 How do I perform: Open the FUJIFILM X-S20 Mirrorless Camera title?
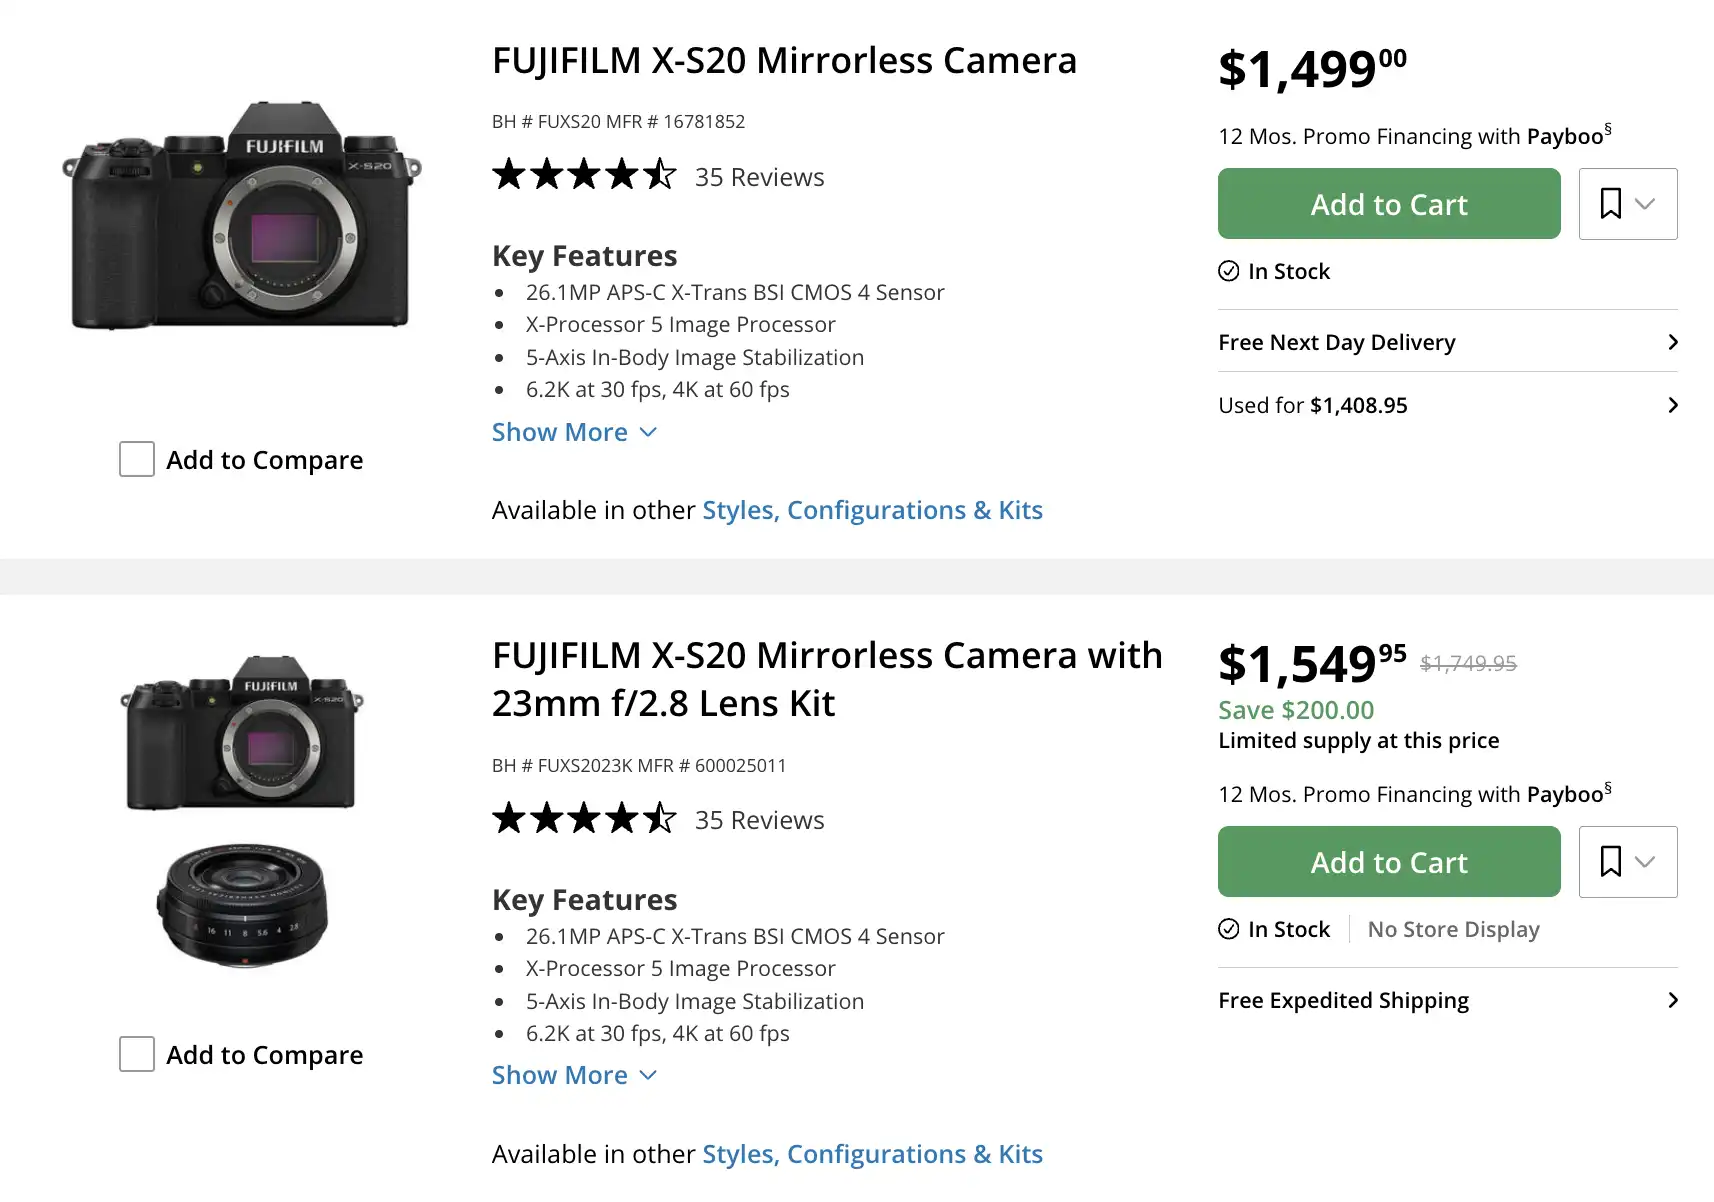tap(784, 61)
